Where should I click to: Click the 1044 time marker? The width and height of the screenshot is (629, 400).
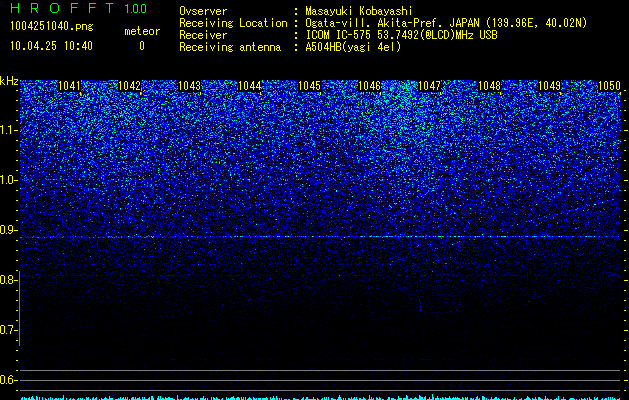click(250, 86)
